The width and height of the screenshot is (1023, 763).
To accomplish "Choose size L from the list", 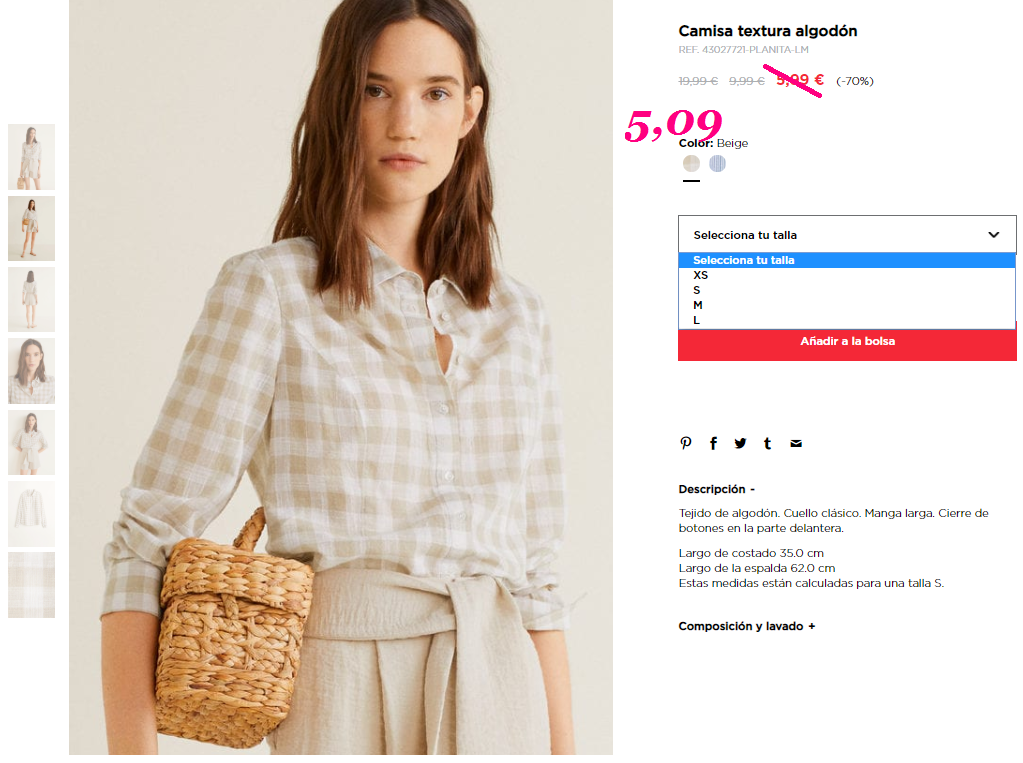I will pyautogui.click(x=847, y=320).
